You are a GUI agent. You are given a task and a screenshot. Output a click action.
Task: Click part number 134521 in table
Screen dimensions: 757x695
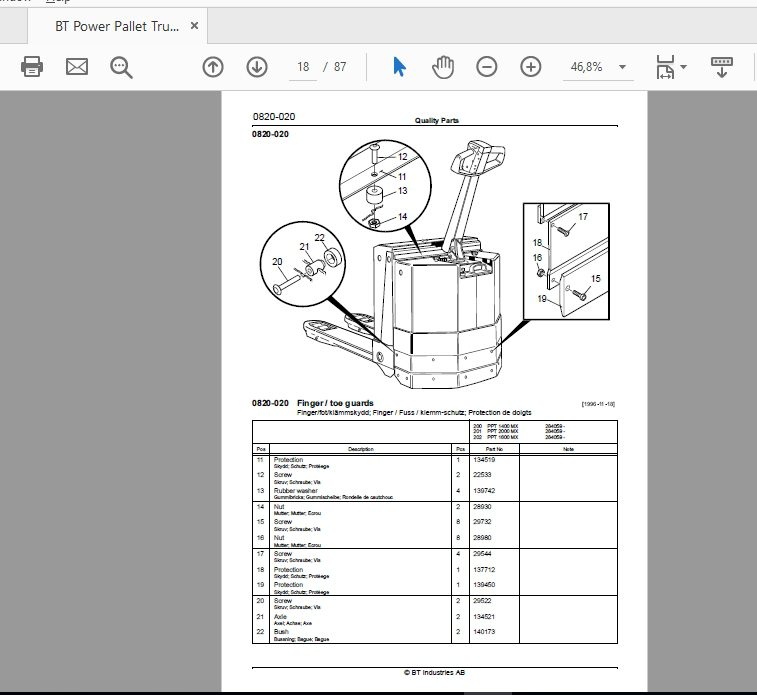coord(484,617)
